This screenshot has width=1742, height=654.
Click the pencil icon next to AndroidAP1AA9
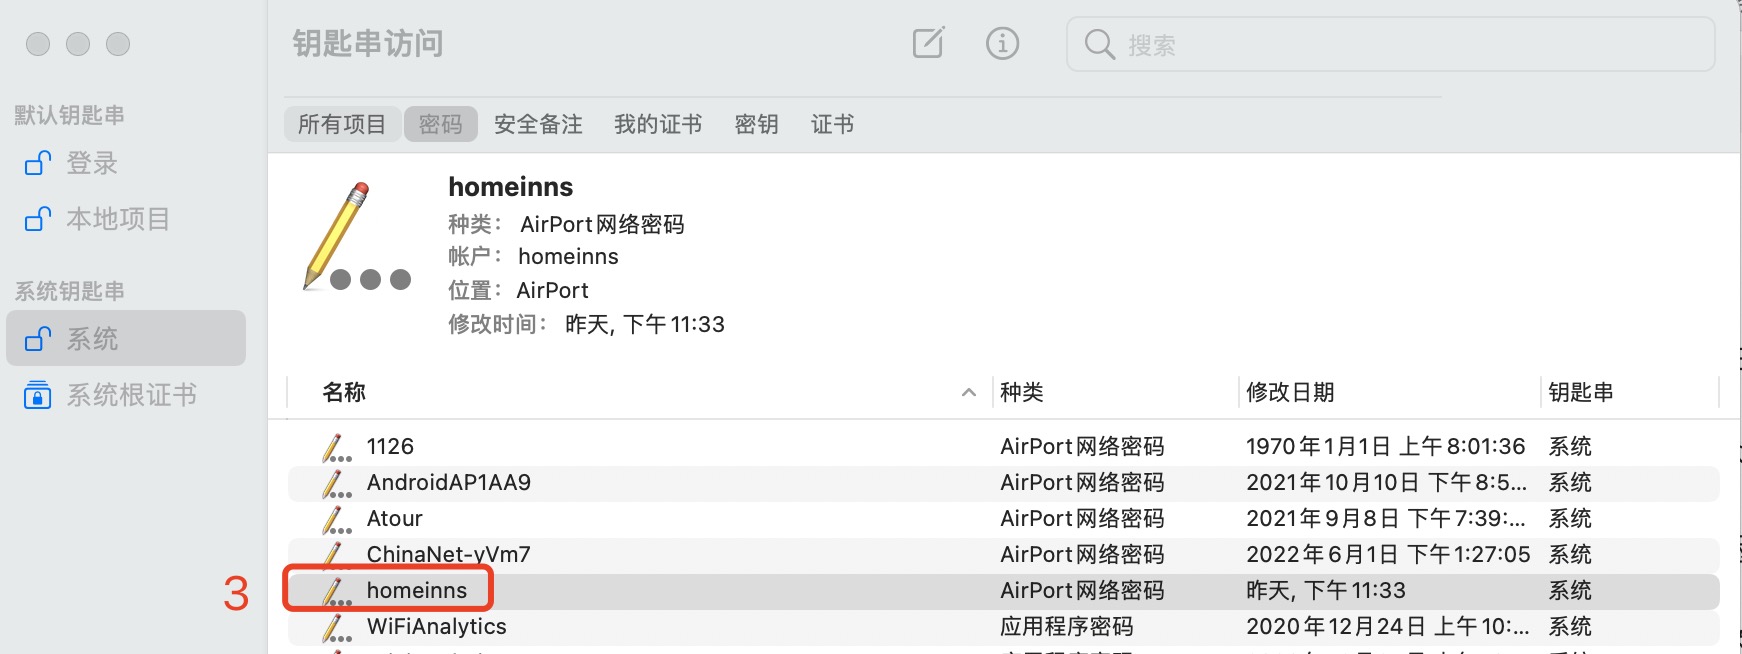[337, 483]
